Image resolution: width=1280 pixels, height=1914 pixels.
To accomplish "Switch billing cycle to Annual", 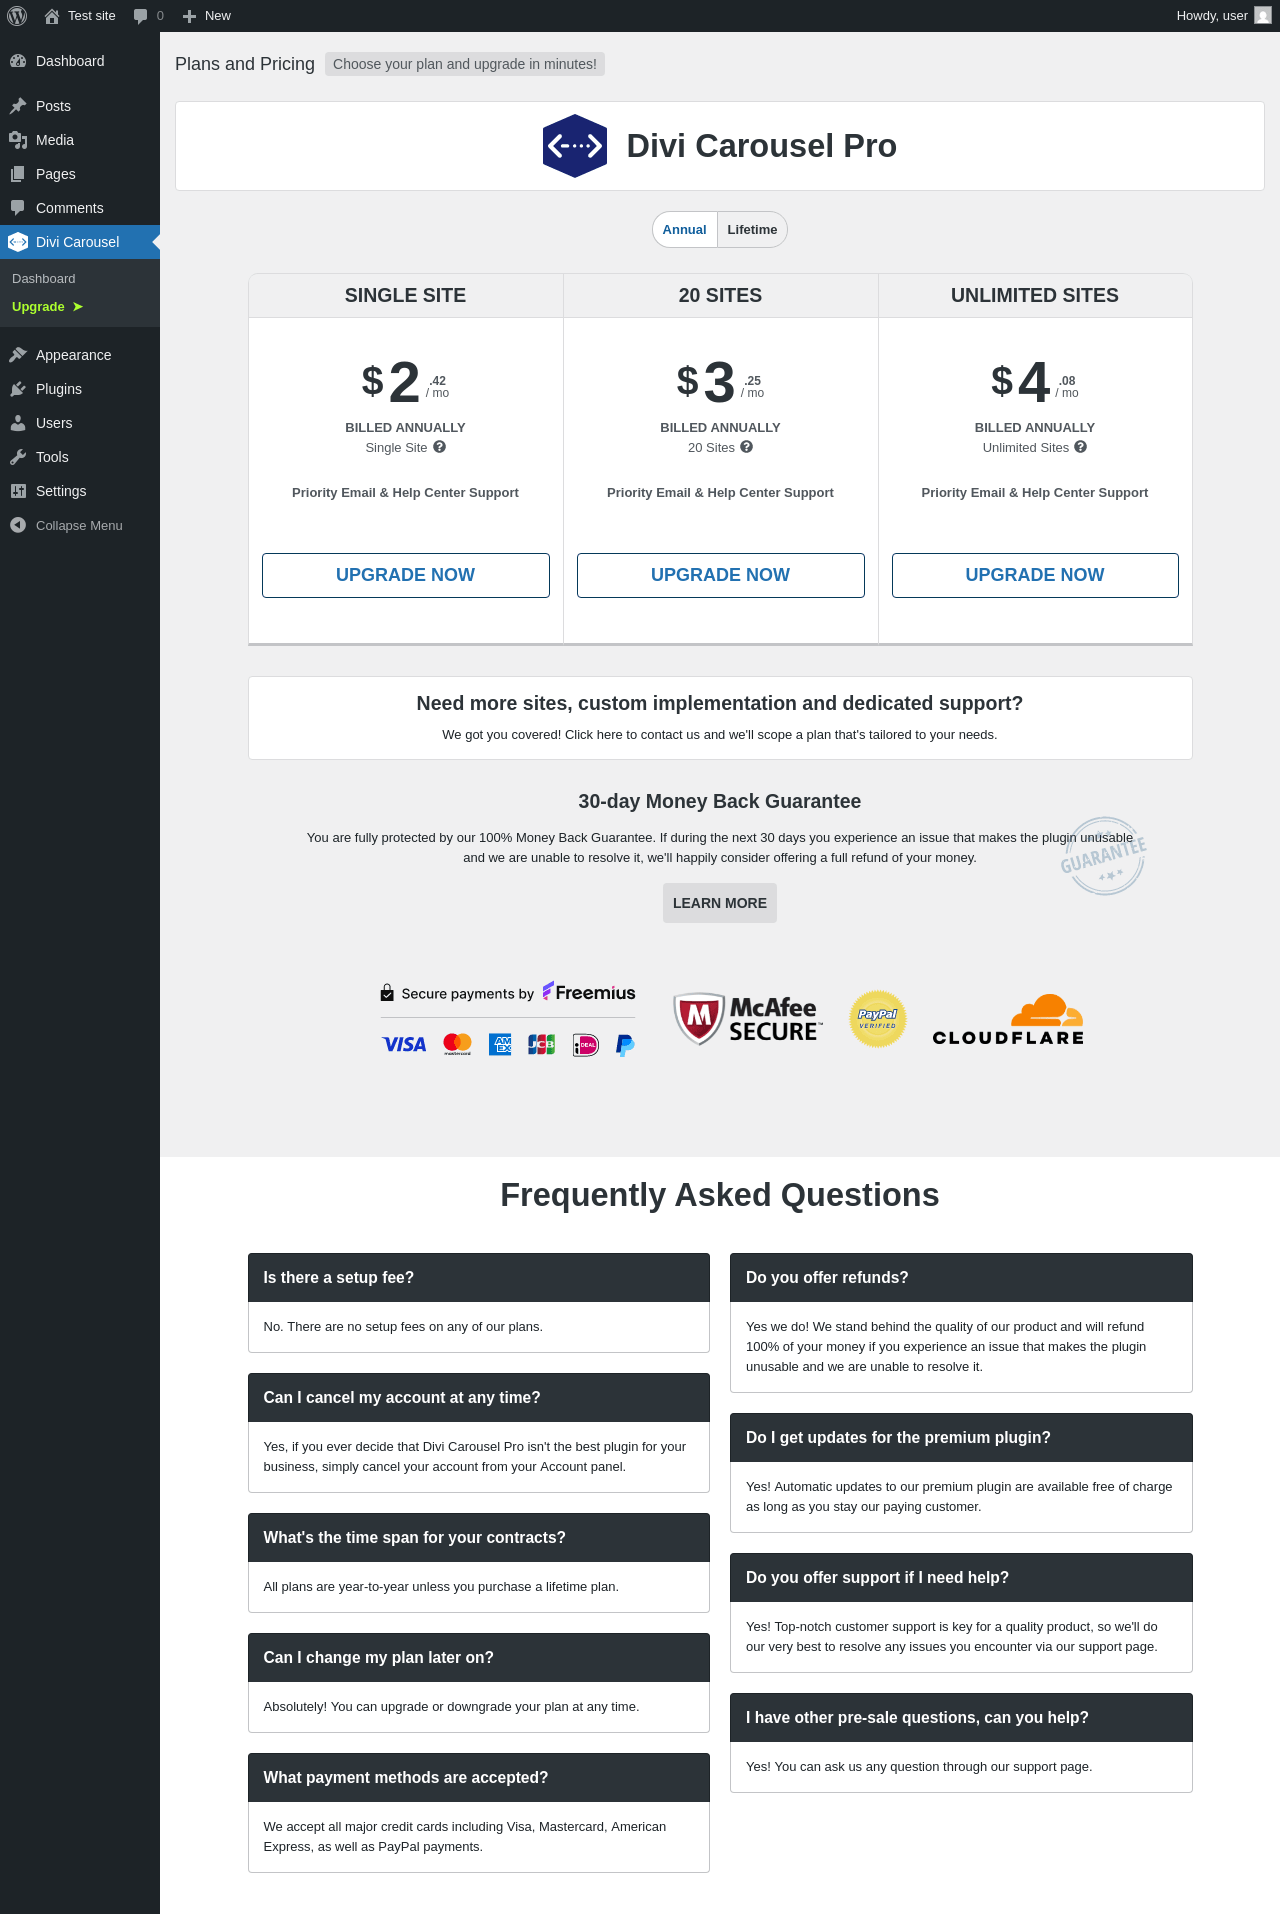I will (685, 230).
